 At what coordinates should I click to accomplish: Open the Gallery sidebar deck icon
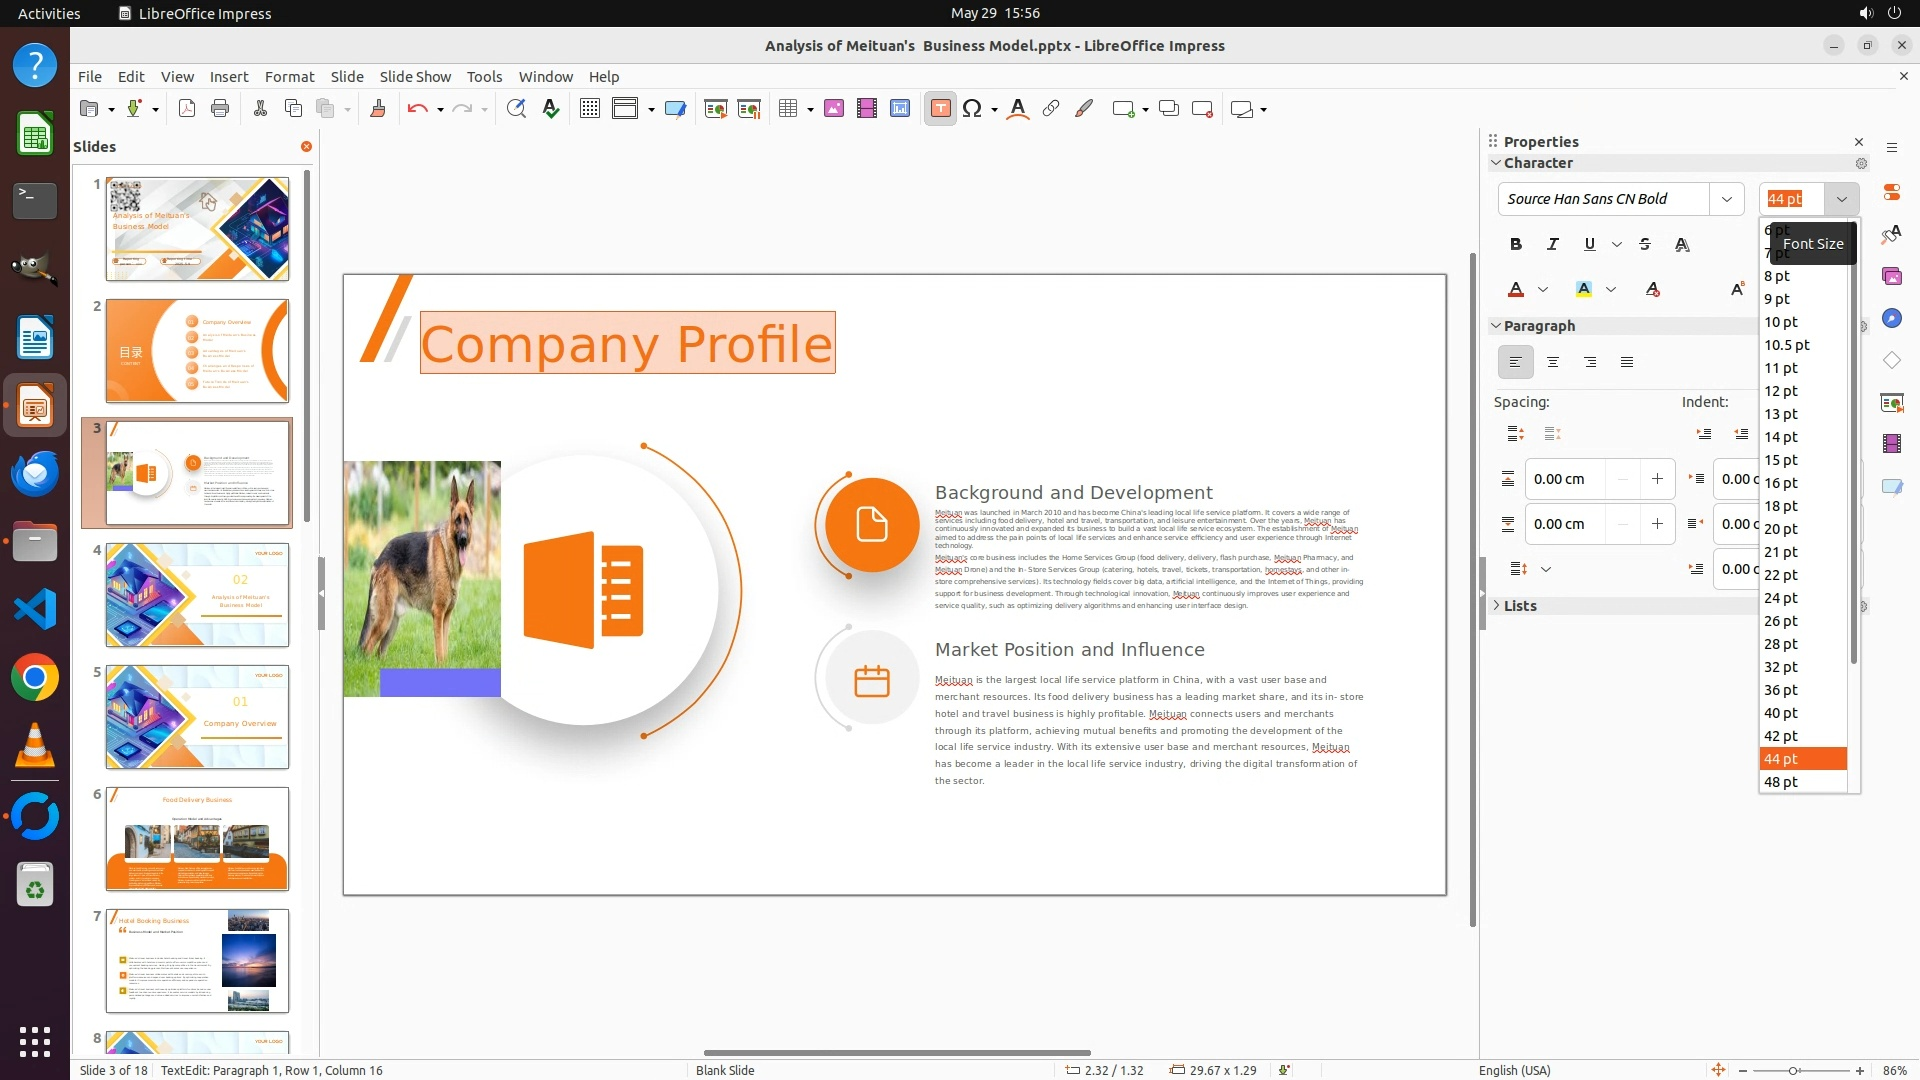point(1891,276)
